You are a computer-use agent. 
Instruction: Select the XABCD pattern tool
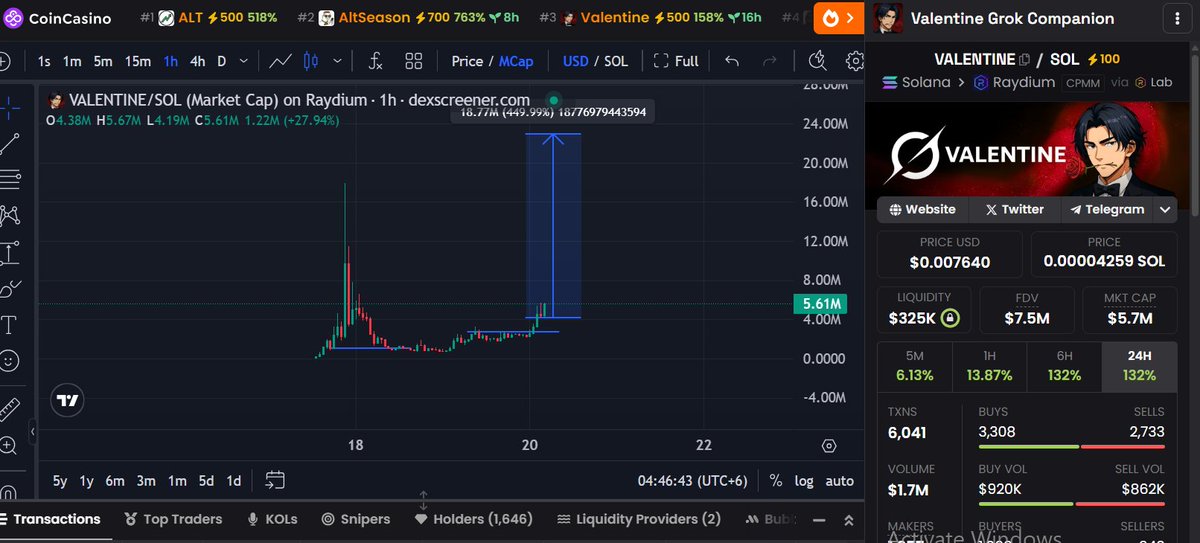click(8, 216)
